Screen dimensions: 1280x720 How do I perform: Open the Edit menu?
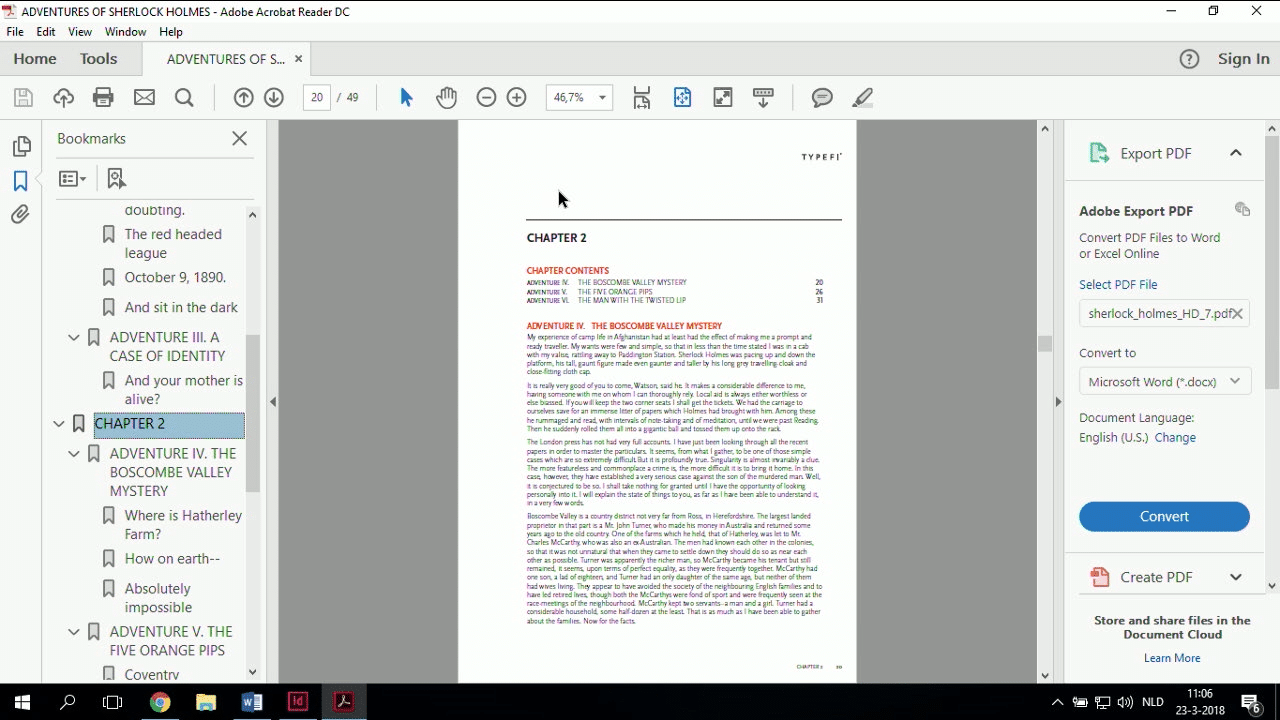46,32
